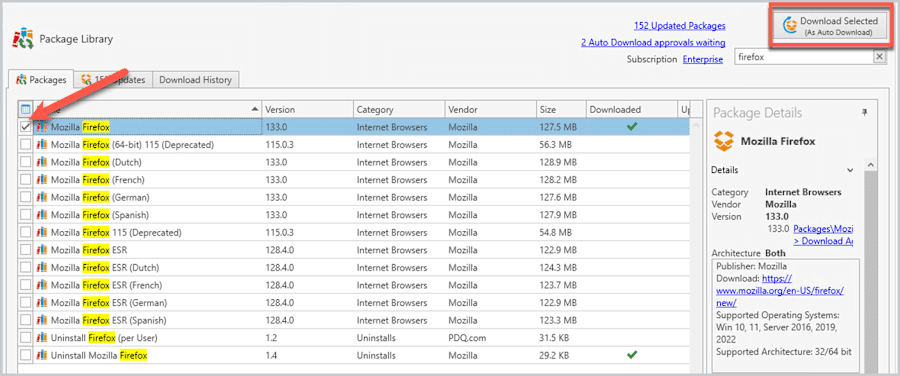
Task: Click package icon beside Uninstall Firefox (per User)
Action: 41,338
